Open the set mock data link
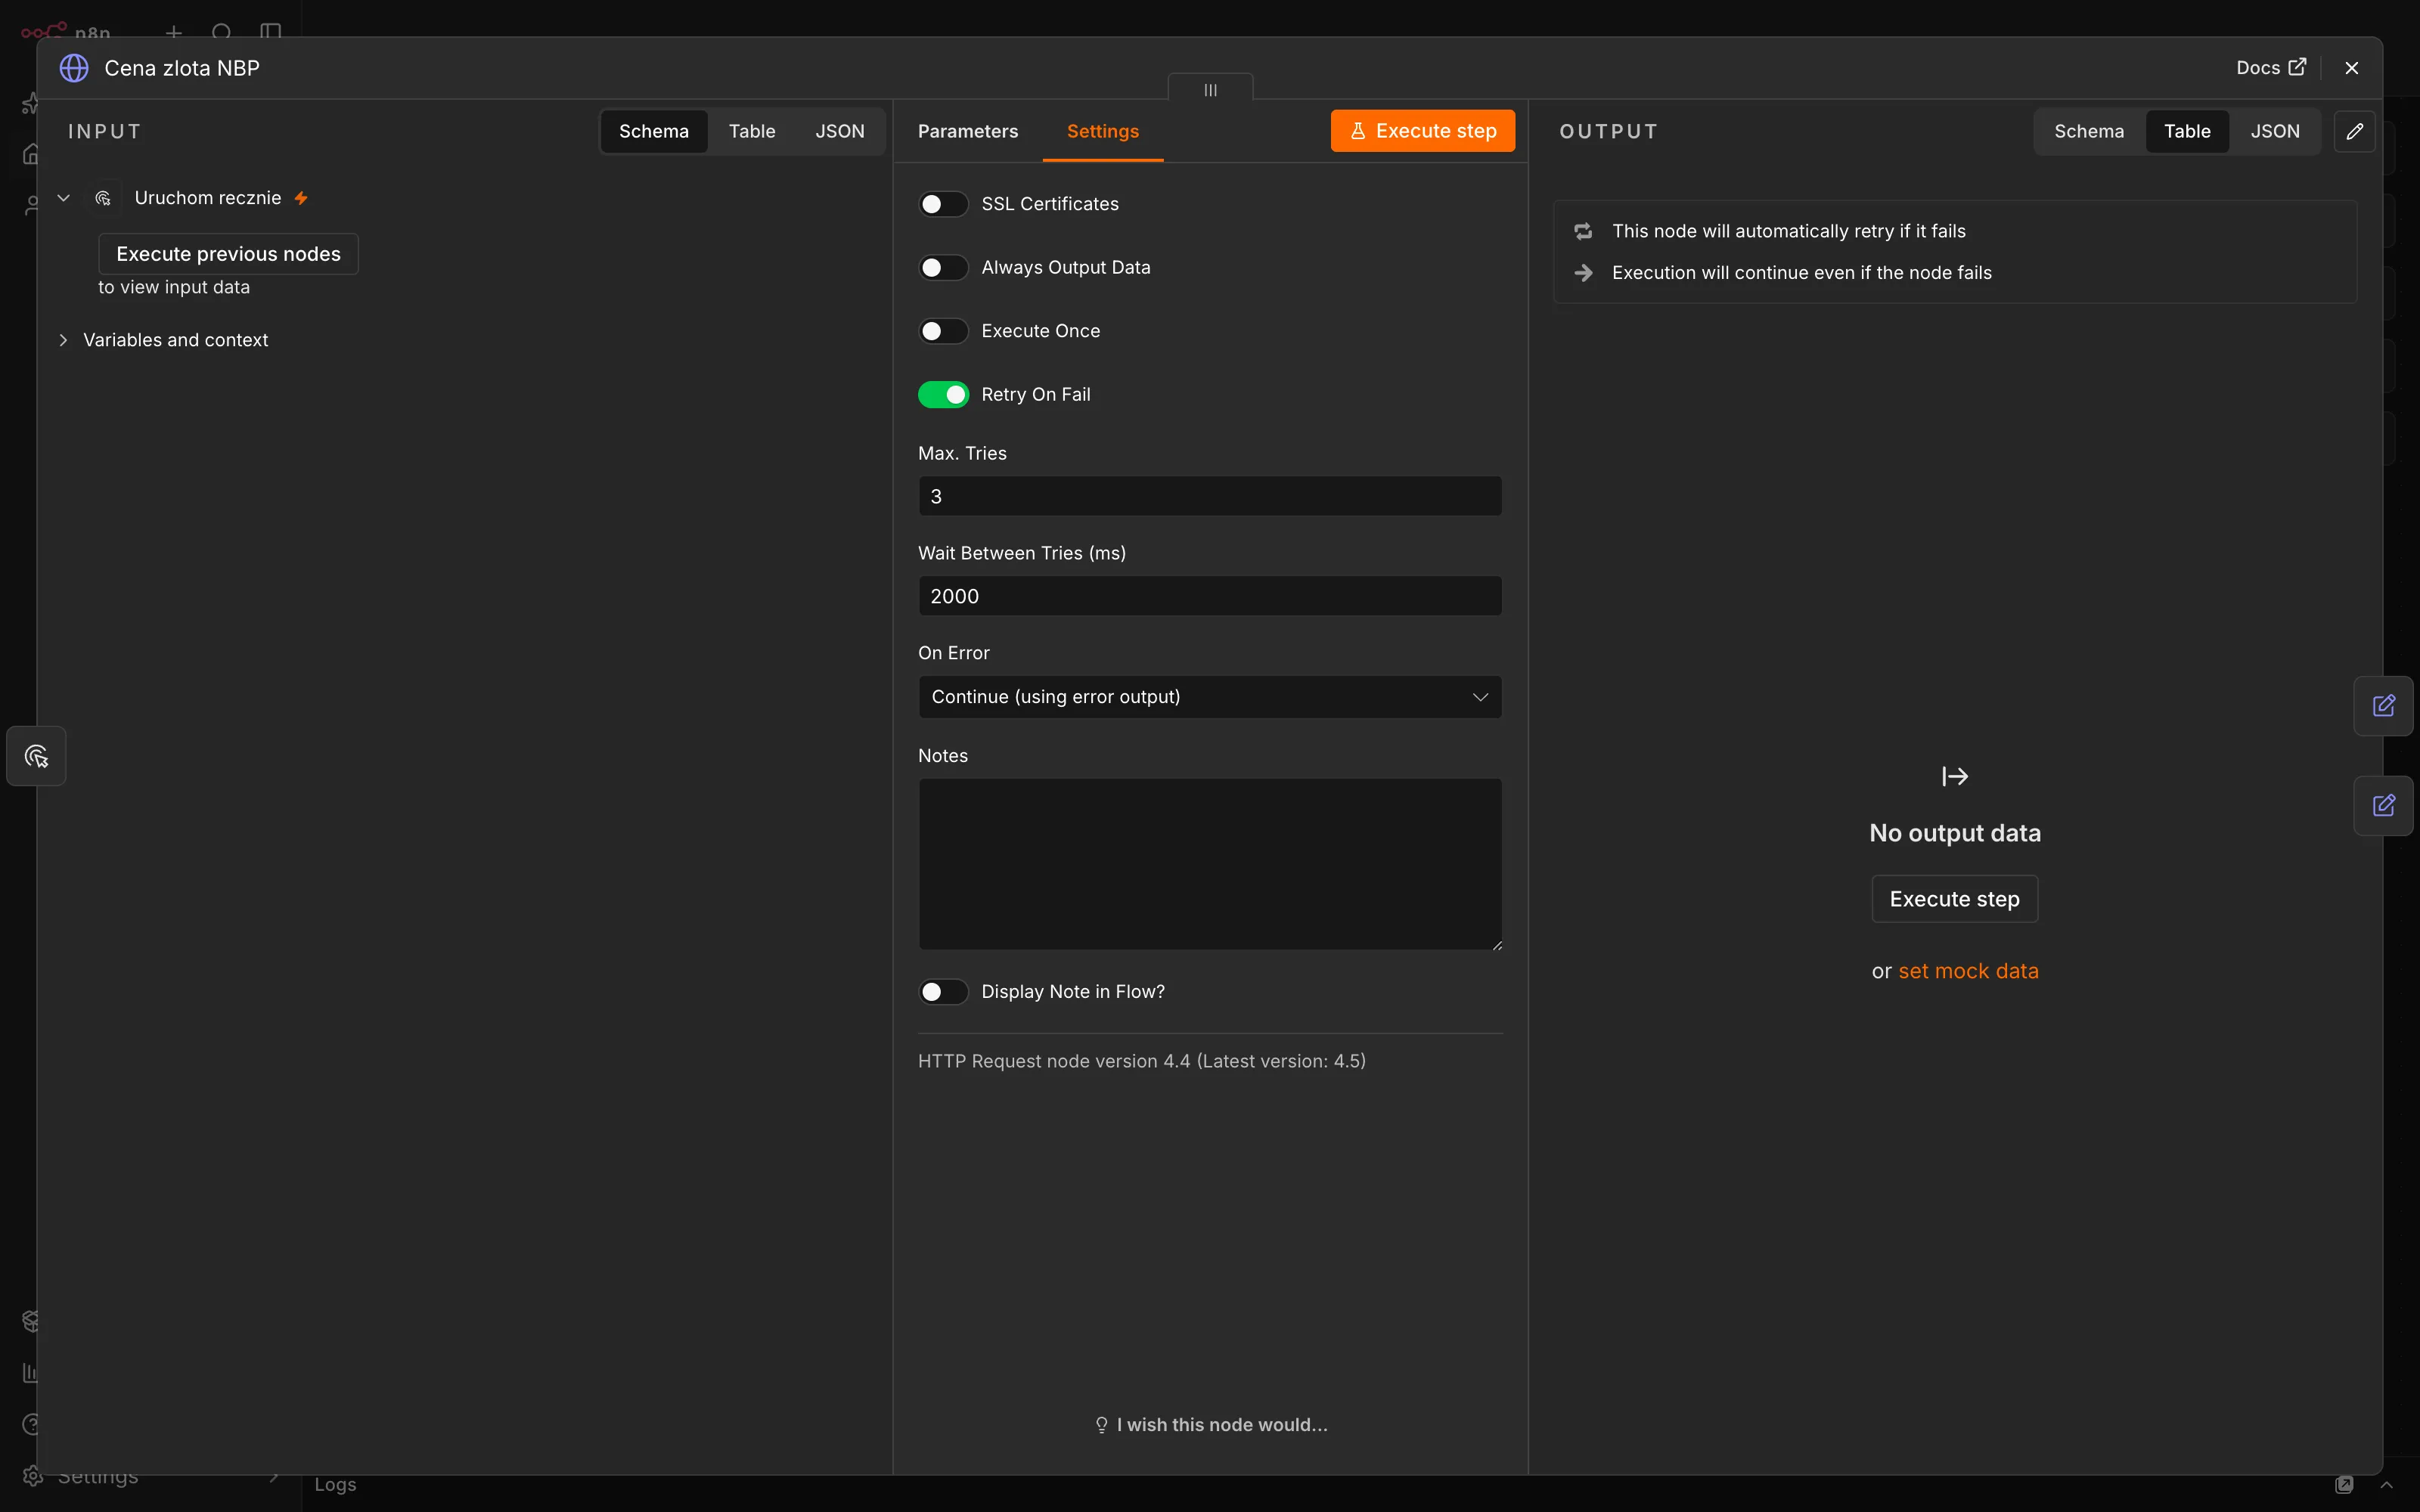 1968,971
